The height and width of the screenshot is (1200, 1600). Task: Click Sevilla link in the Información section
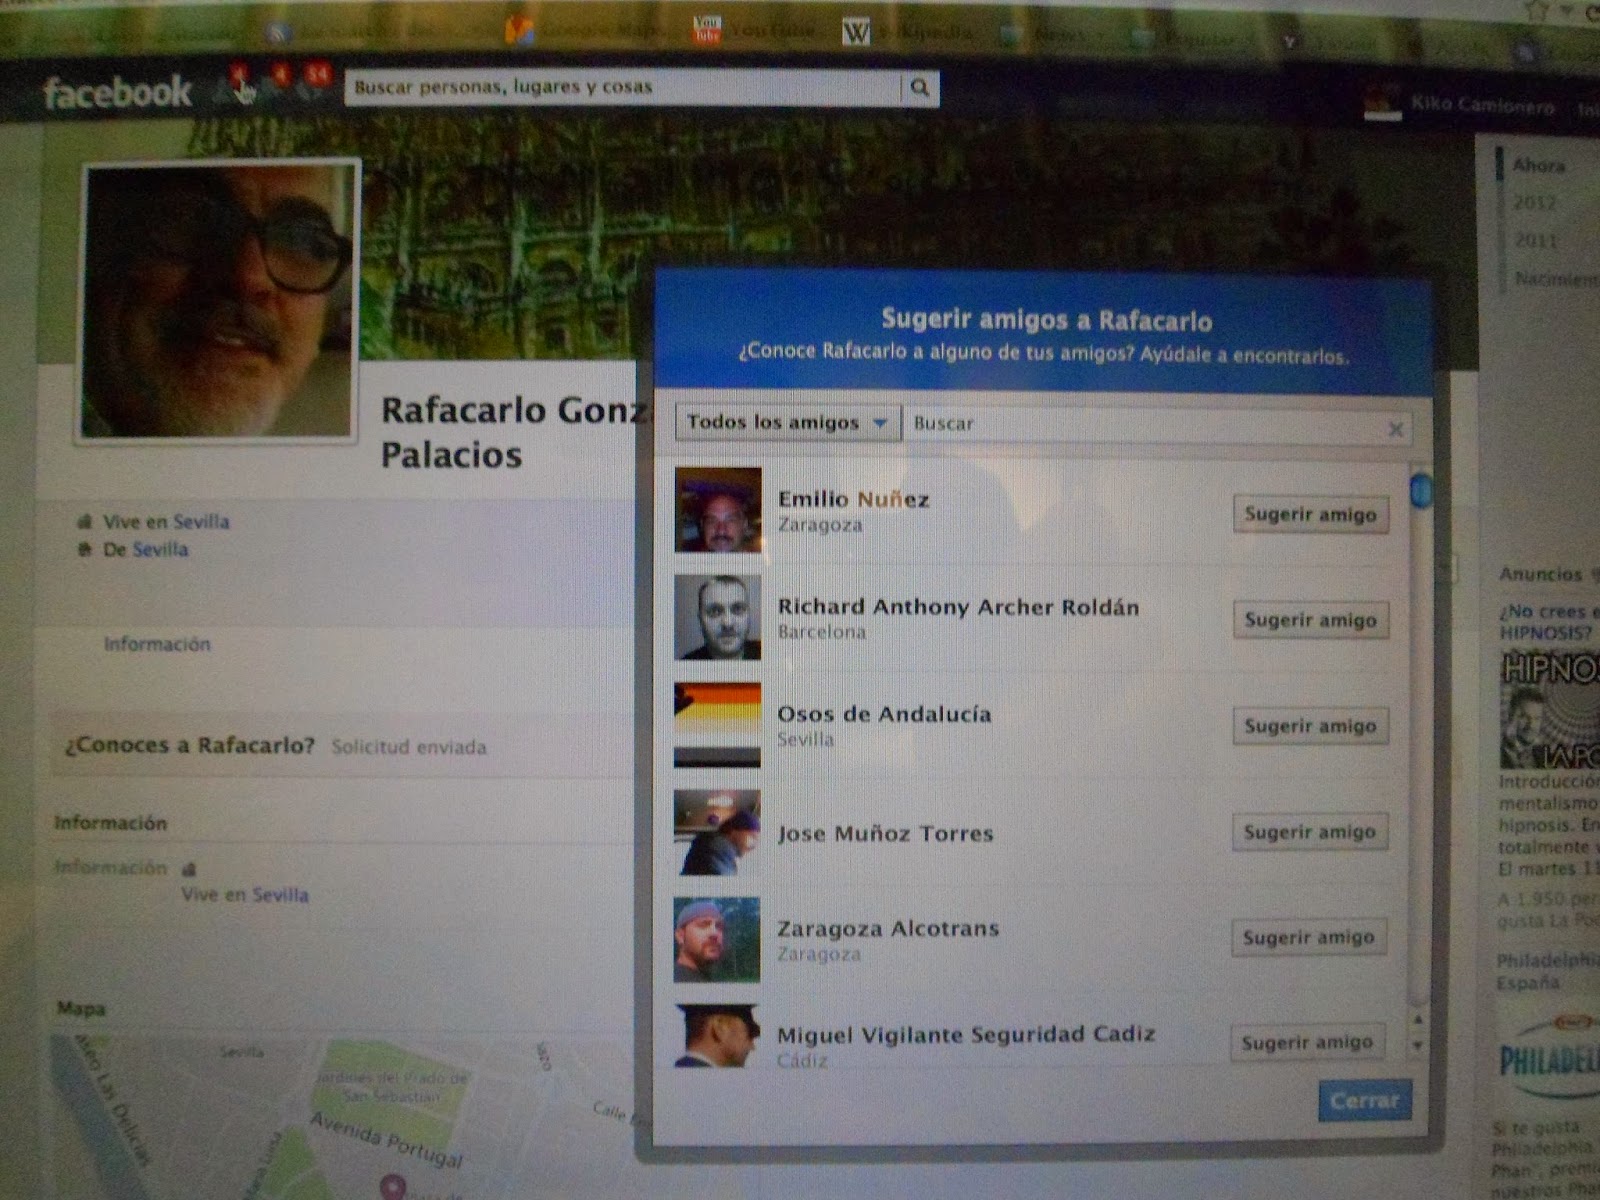(280, 895)
